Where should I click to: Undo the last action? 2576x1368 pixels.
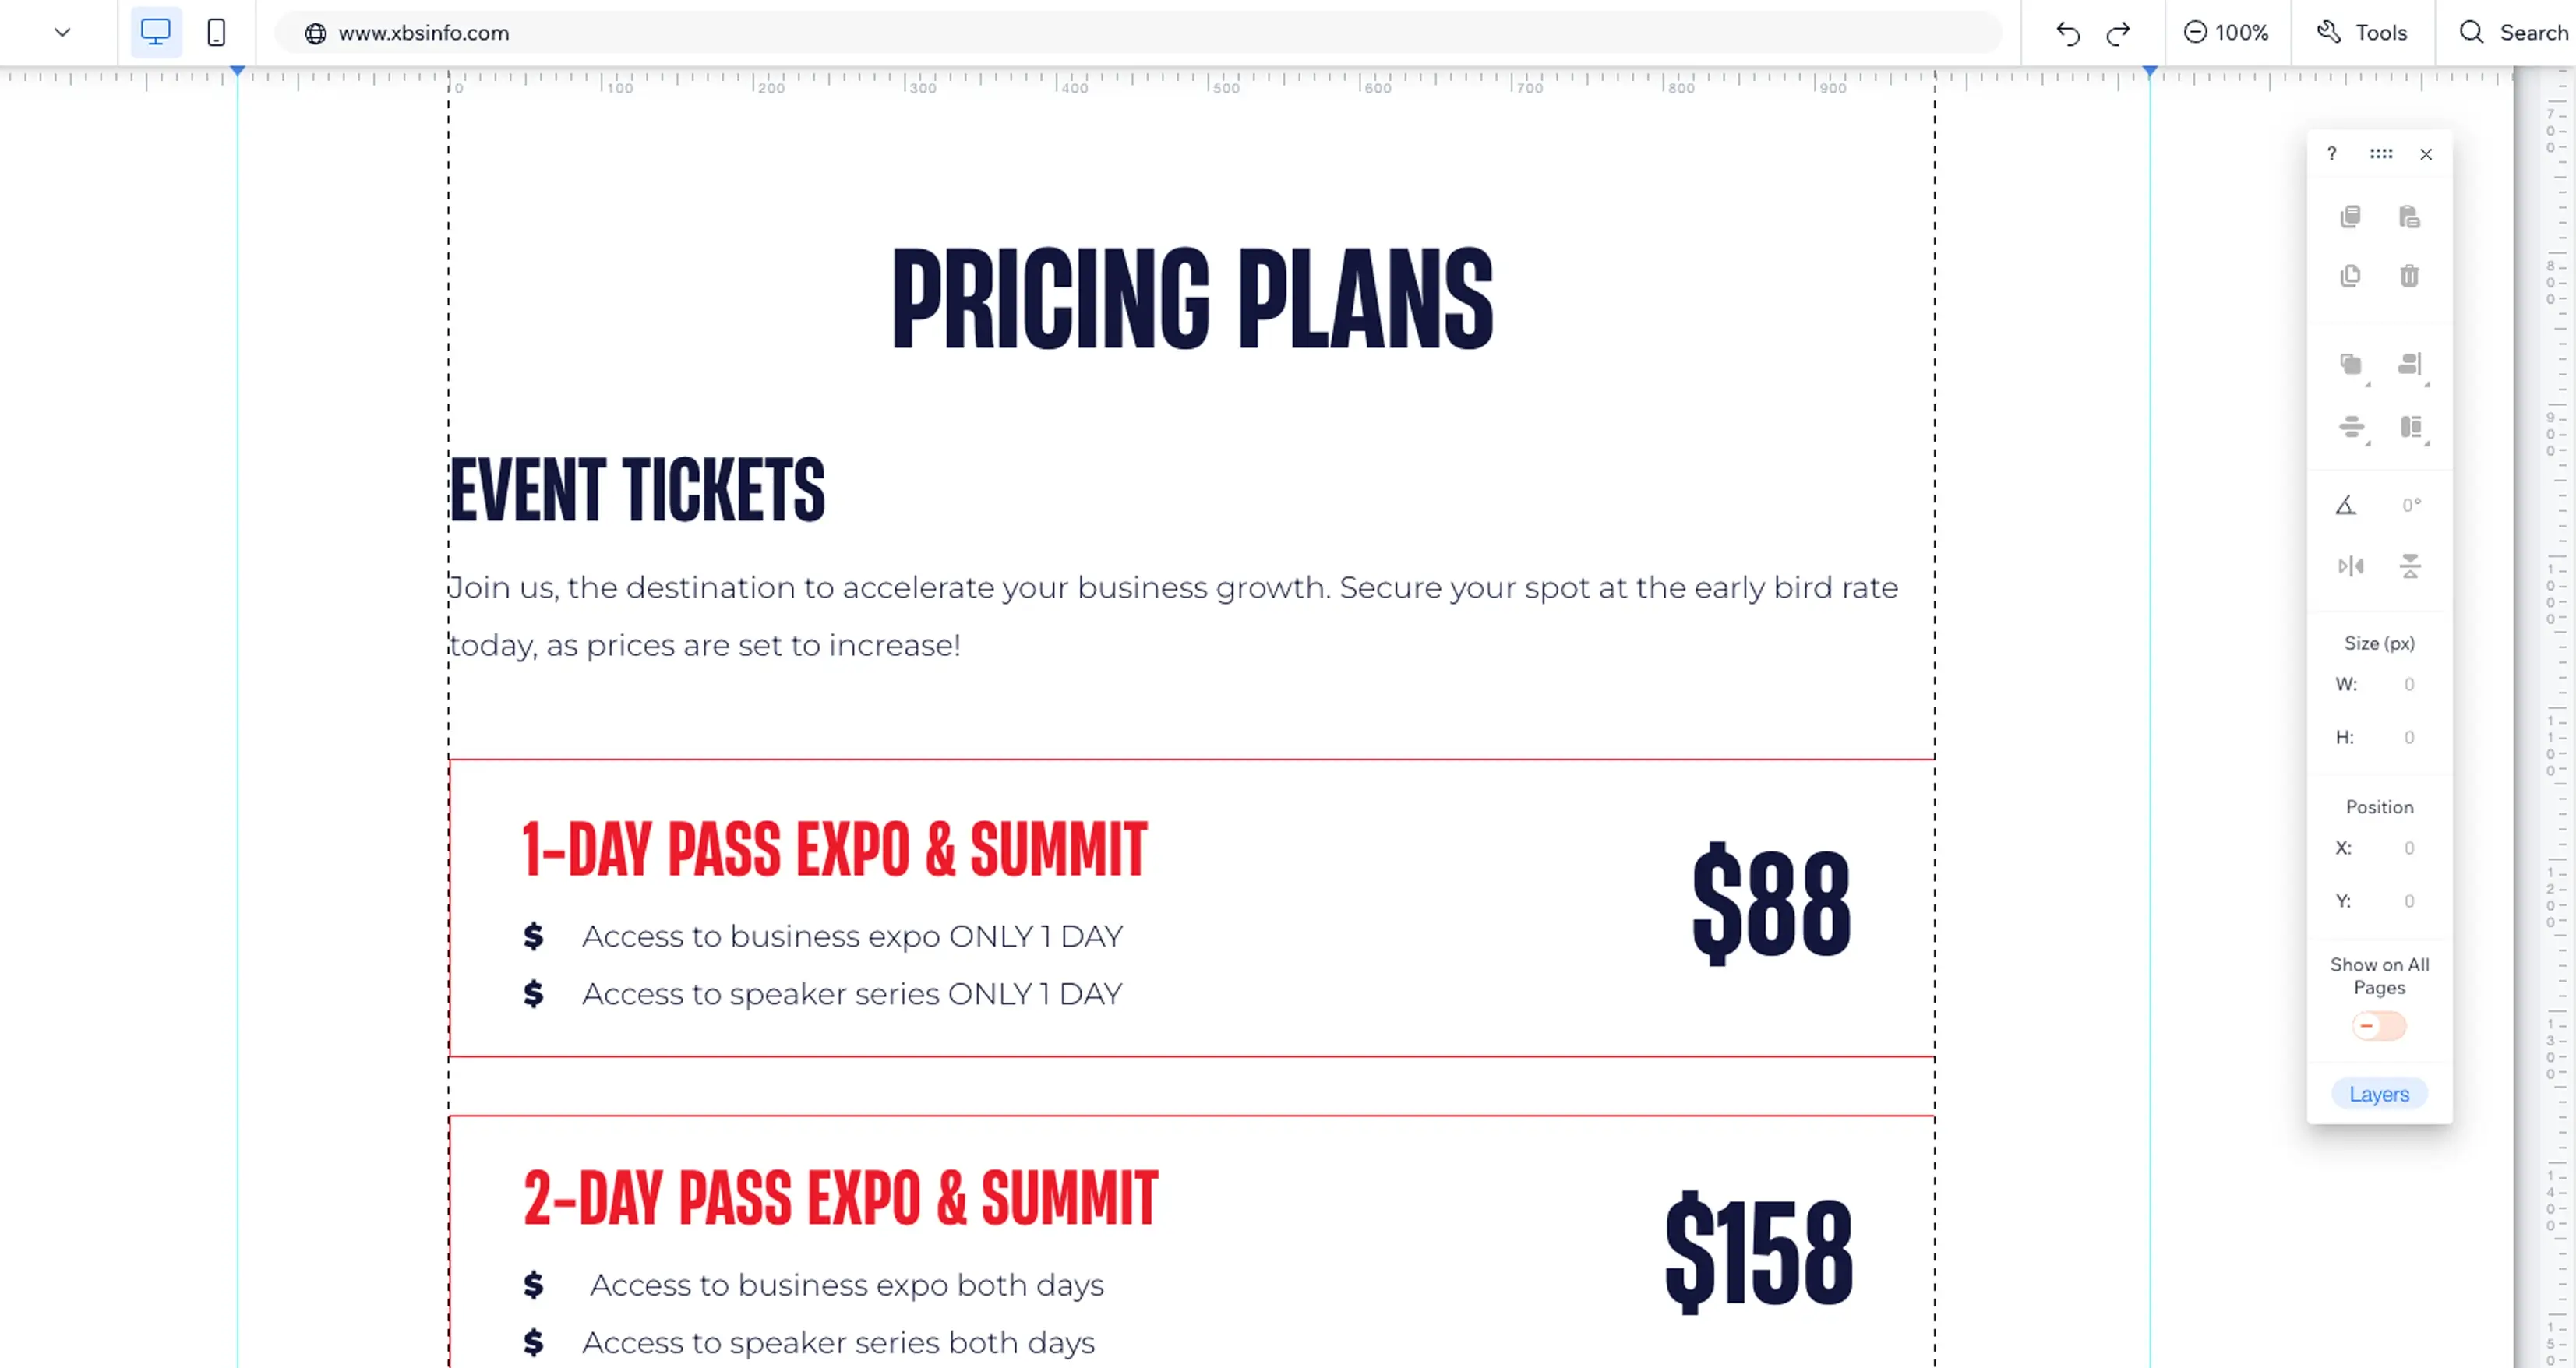[2067, 33]
